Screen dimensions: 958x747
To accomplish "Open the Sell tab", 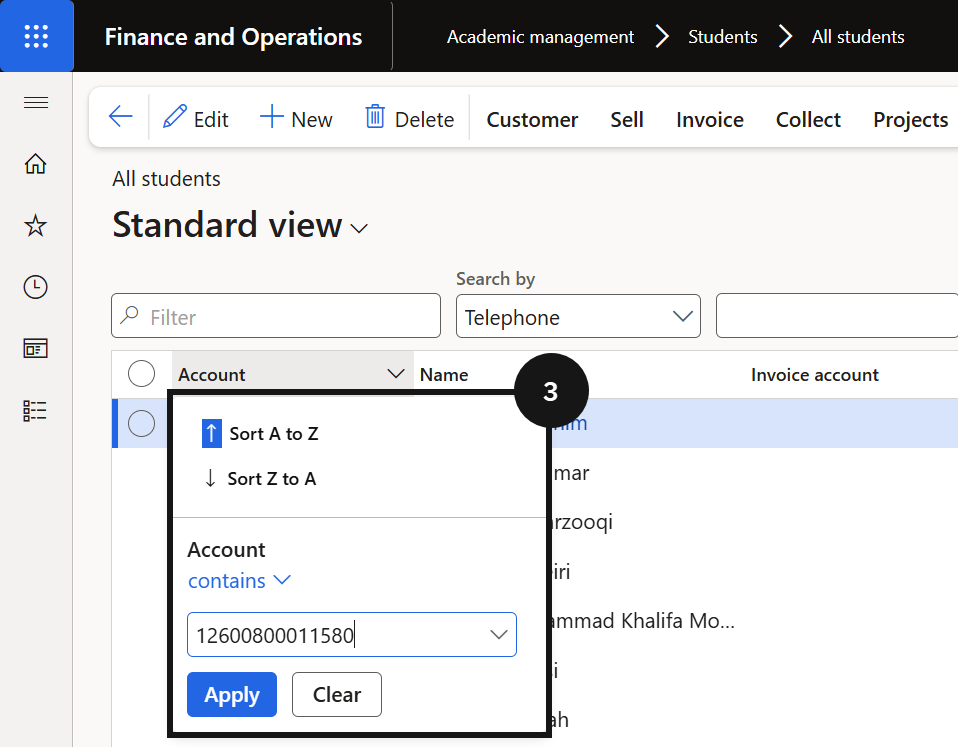I will click(x=627, y=119).
